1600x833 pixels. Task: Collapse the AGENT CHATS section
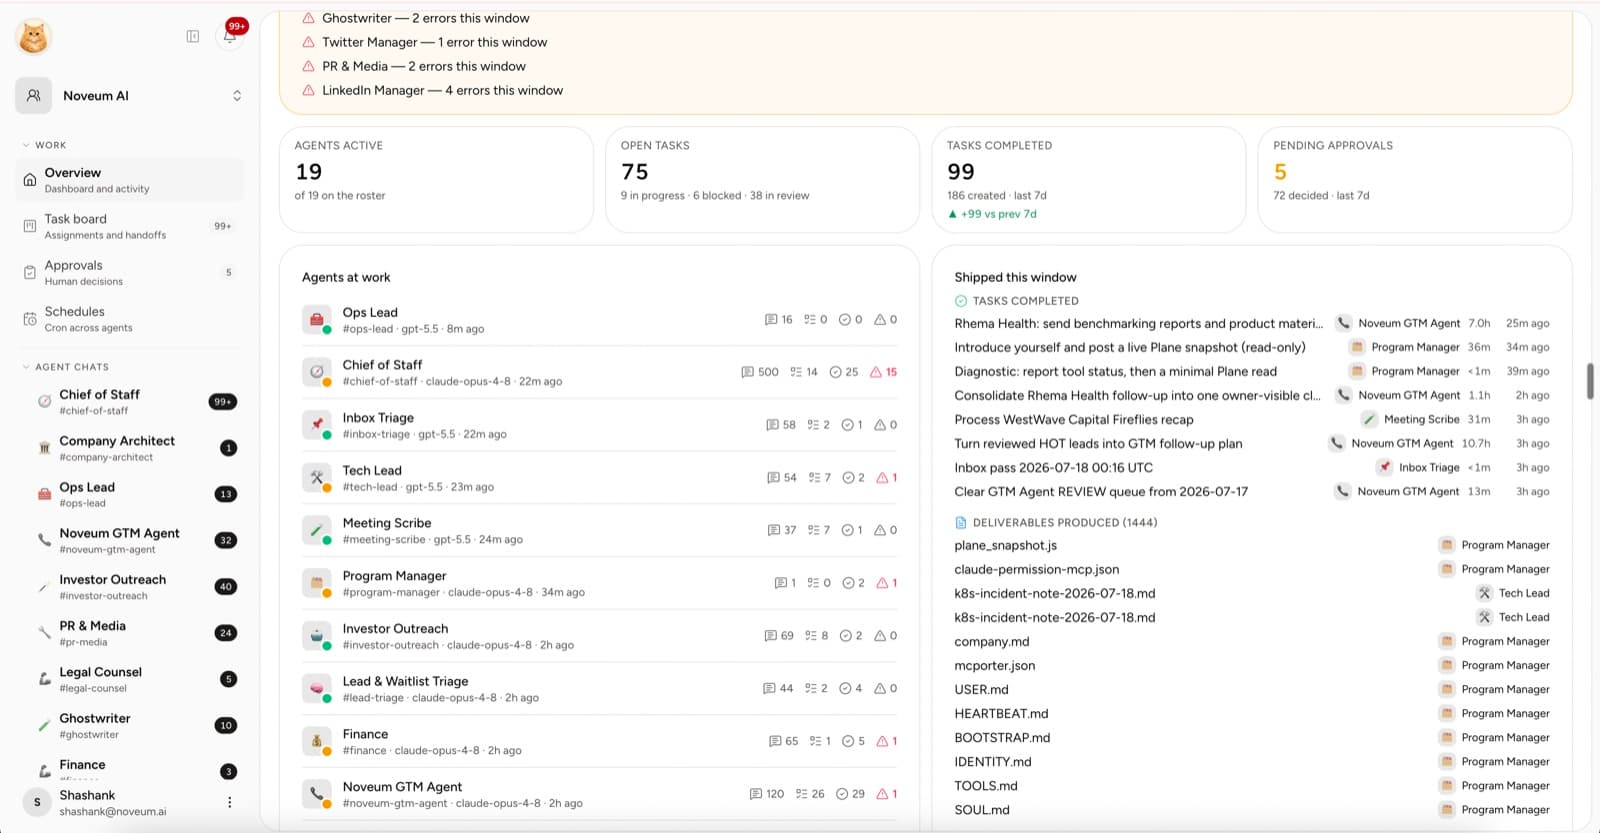[65, 367]
